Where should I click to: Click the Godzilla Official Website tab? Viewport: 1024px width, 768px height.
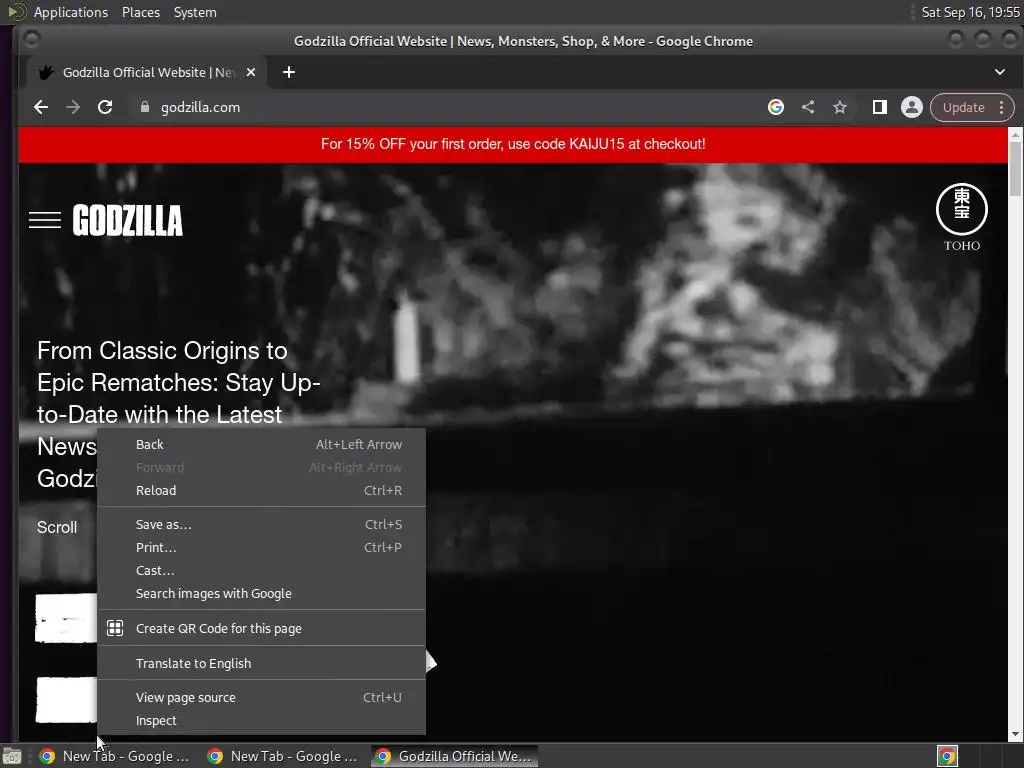click(x=146, y=72)
